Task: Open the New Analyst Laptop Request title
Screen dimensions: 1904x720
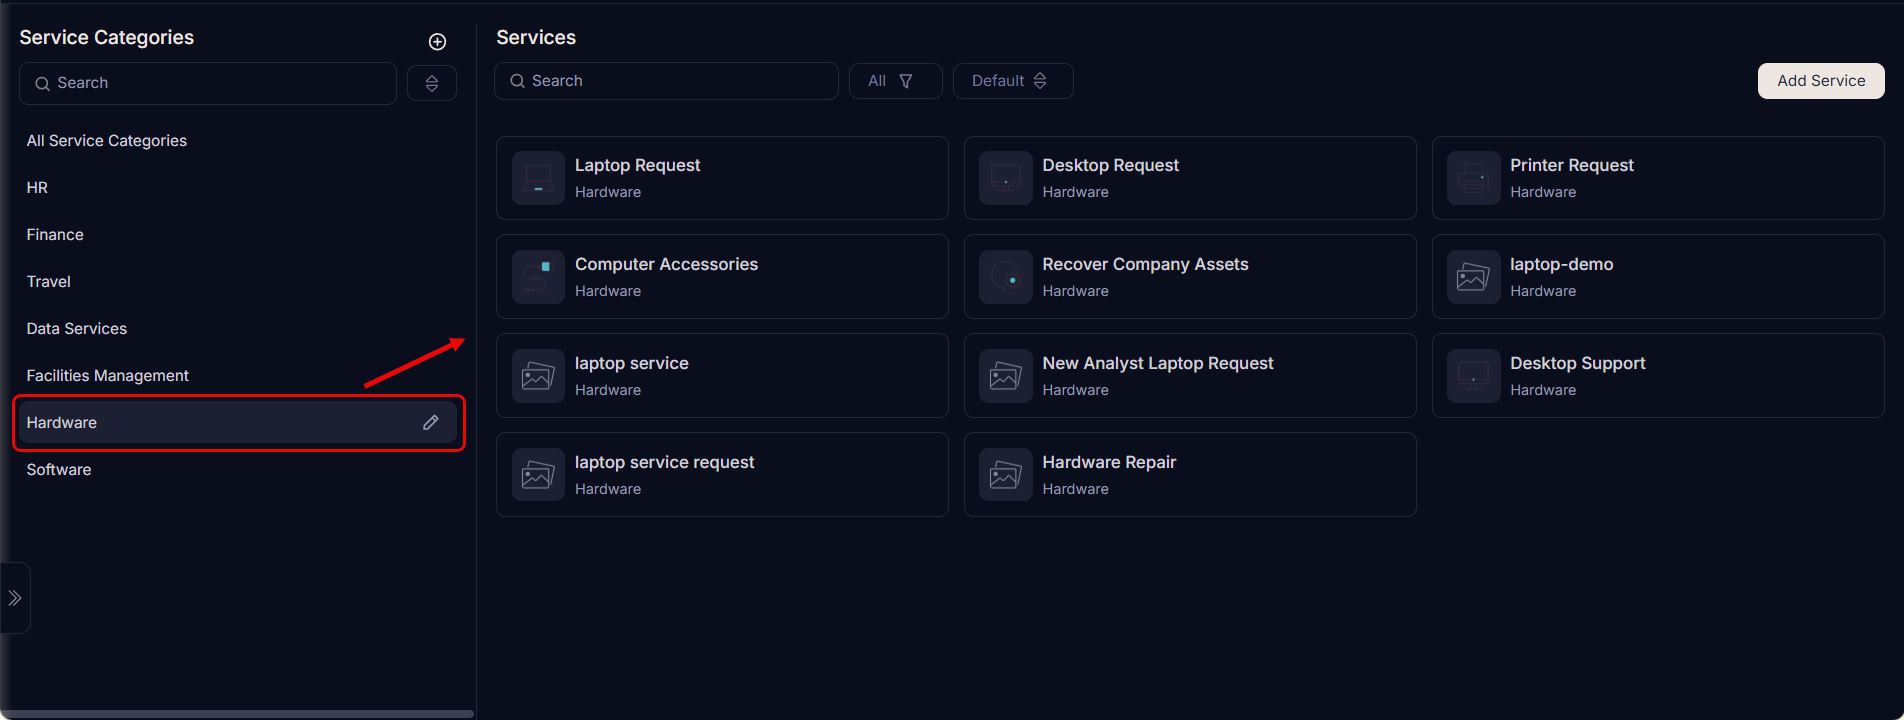Action: tap(1158, 363)
